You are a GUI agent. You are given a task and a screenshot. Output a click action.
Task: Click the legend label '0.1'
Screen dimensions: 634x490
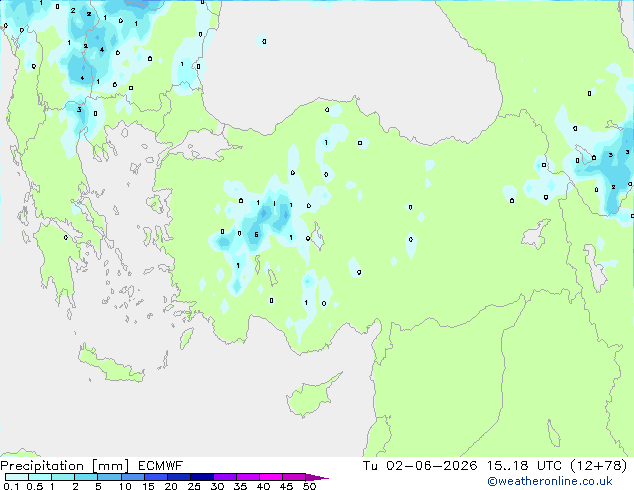[11, 486]
